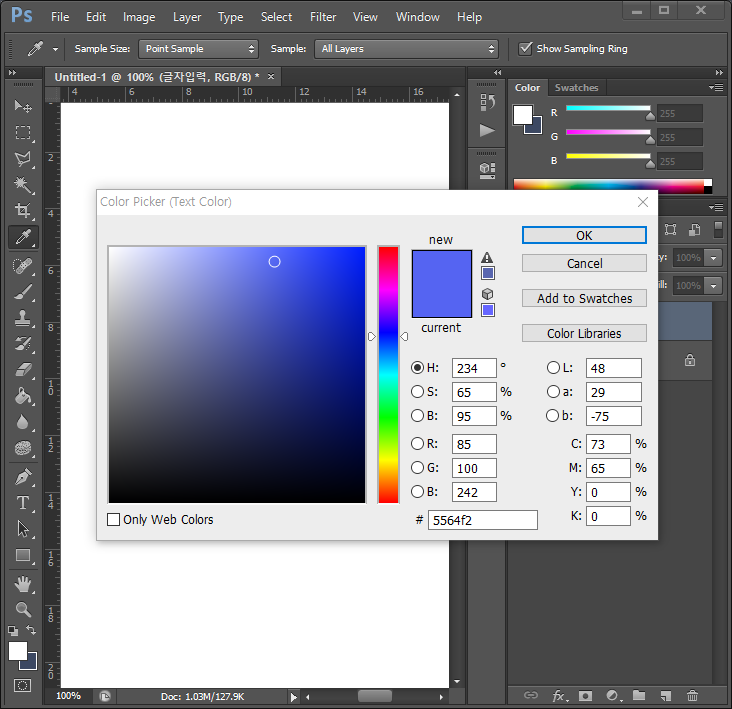This screenshot has height=709, width=732.
Task: Click the hex color field 5564f2
Action: tap(483, 520)
